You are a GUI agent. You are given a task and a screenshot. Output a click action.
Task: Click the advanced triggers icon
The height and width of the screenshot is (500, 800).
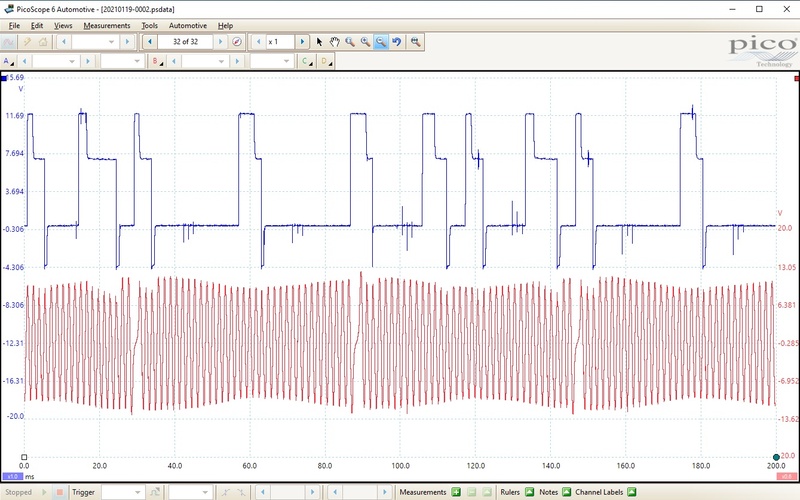[154, 492]
